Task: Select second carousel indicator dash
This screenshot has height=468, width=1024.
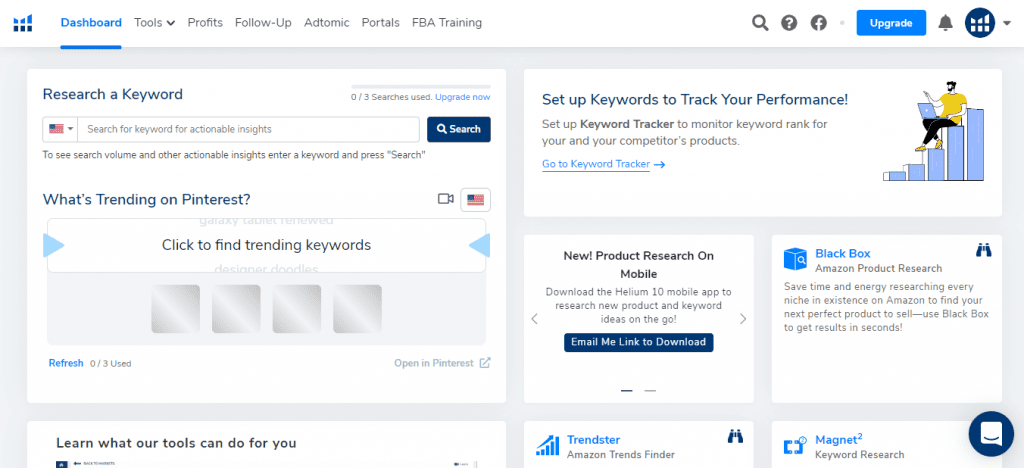Action: (650, 390)
